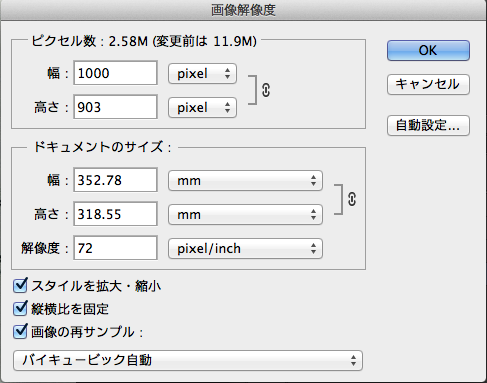
Task: Open the 自動設定... auto settings
Action: (428, 125)
